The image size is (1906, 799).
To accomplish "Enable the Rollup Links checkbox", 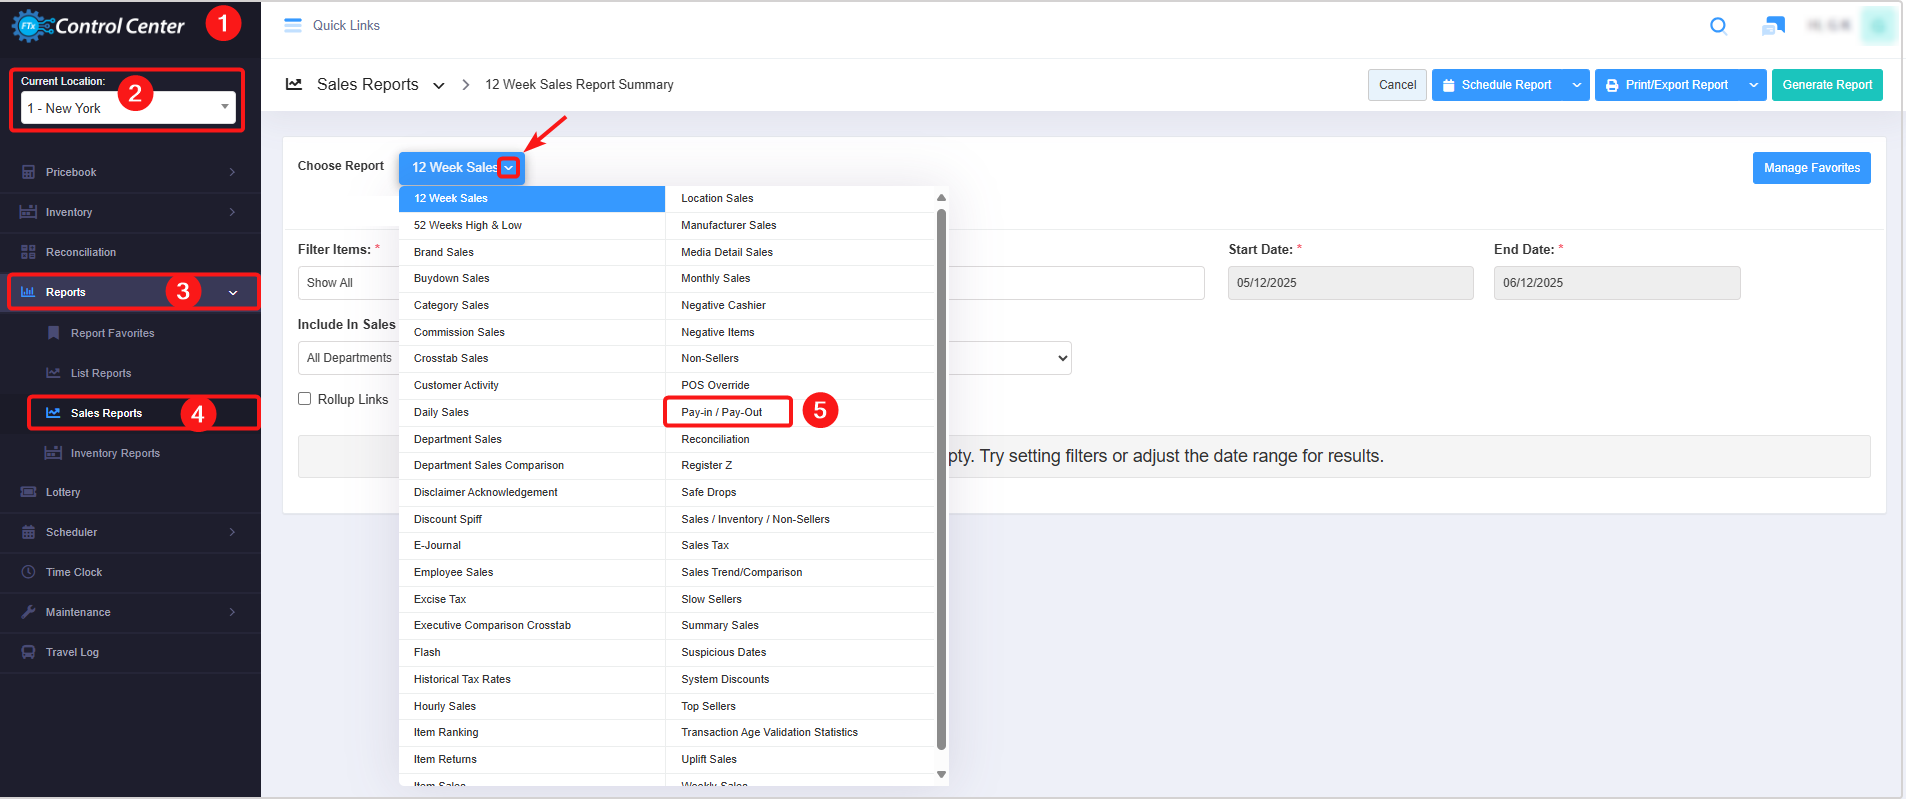I will pos(305,399).
